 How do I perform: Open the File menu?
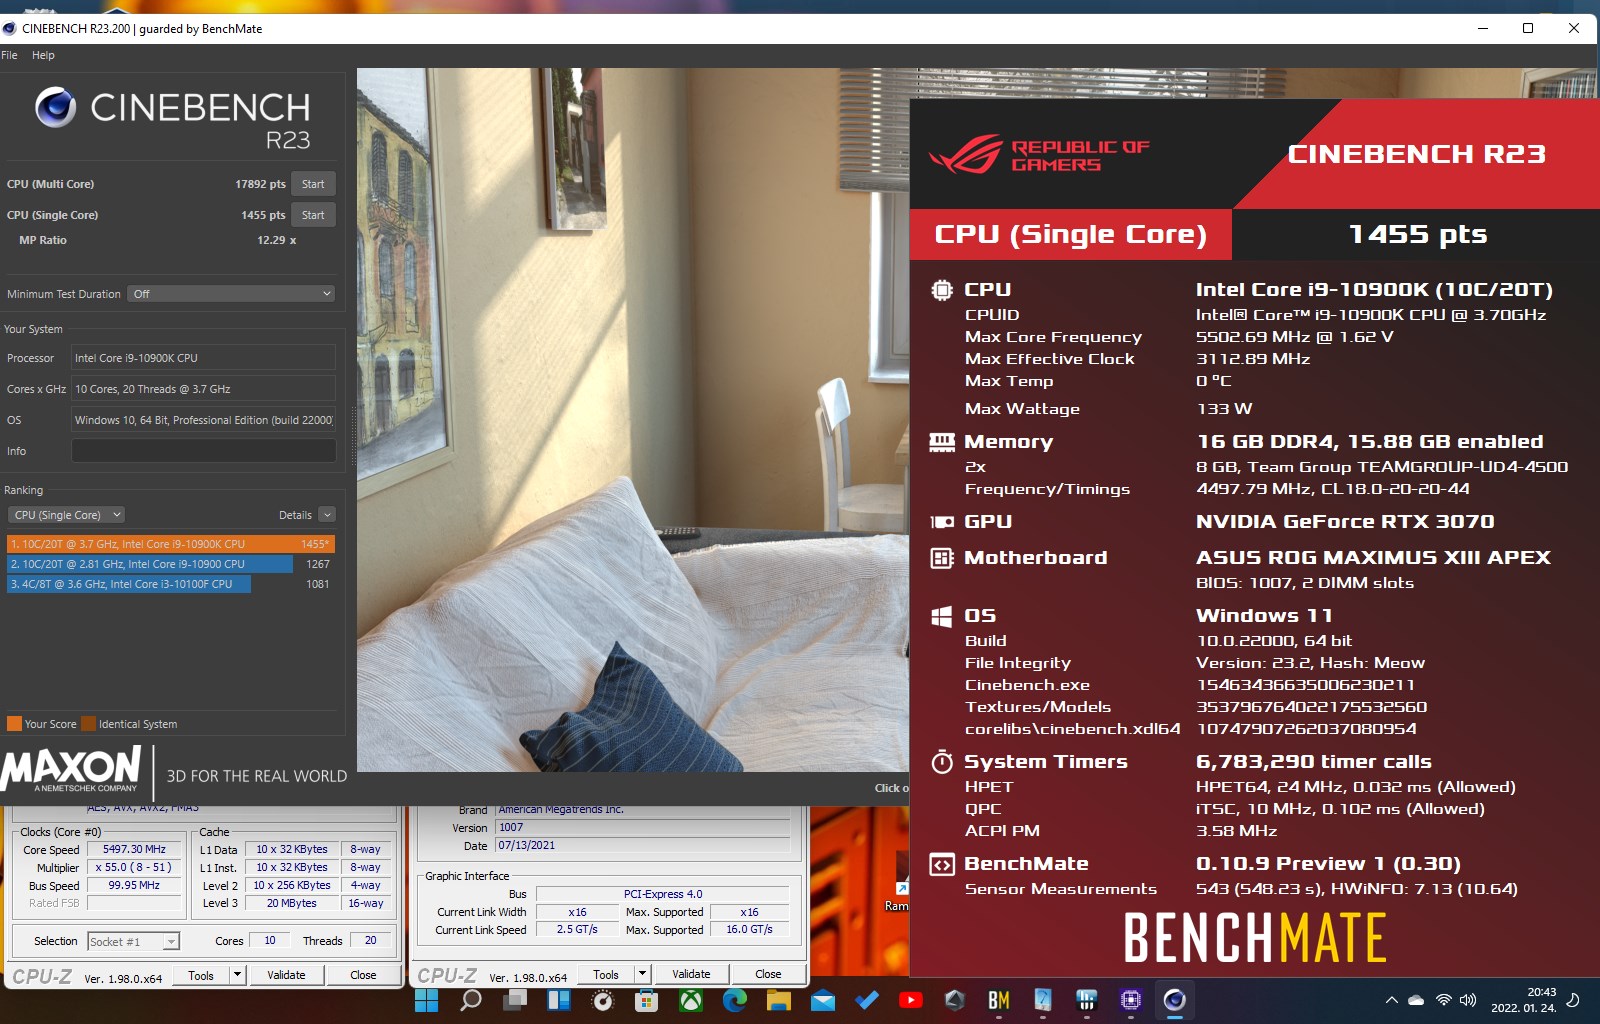[x=9, y=55]
